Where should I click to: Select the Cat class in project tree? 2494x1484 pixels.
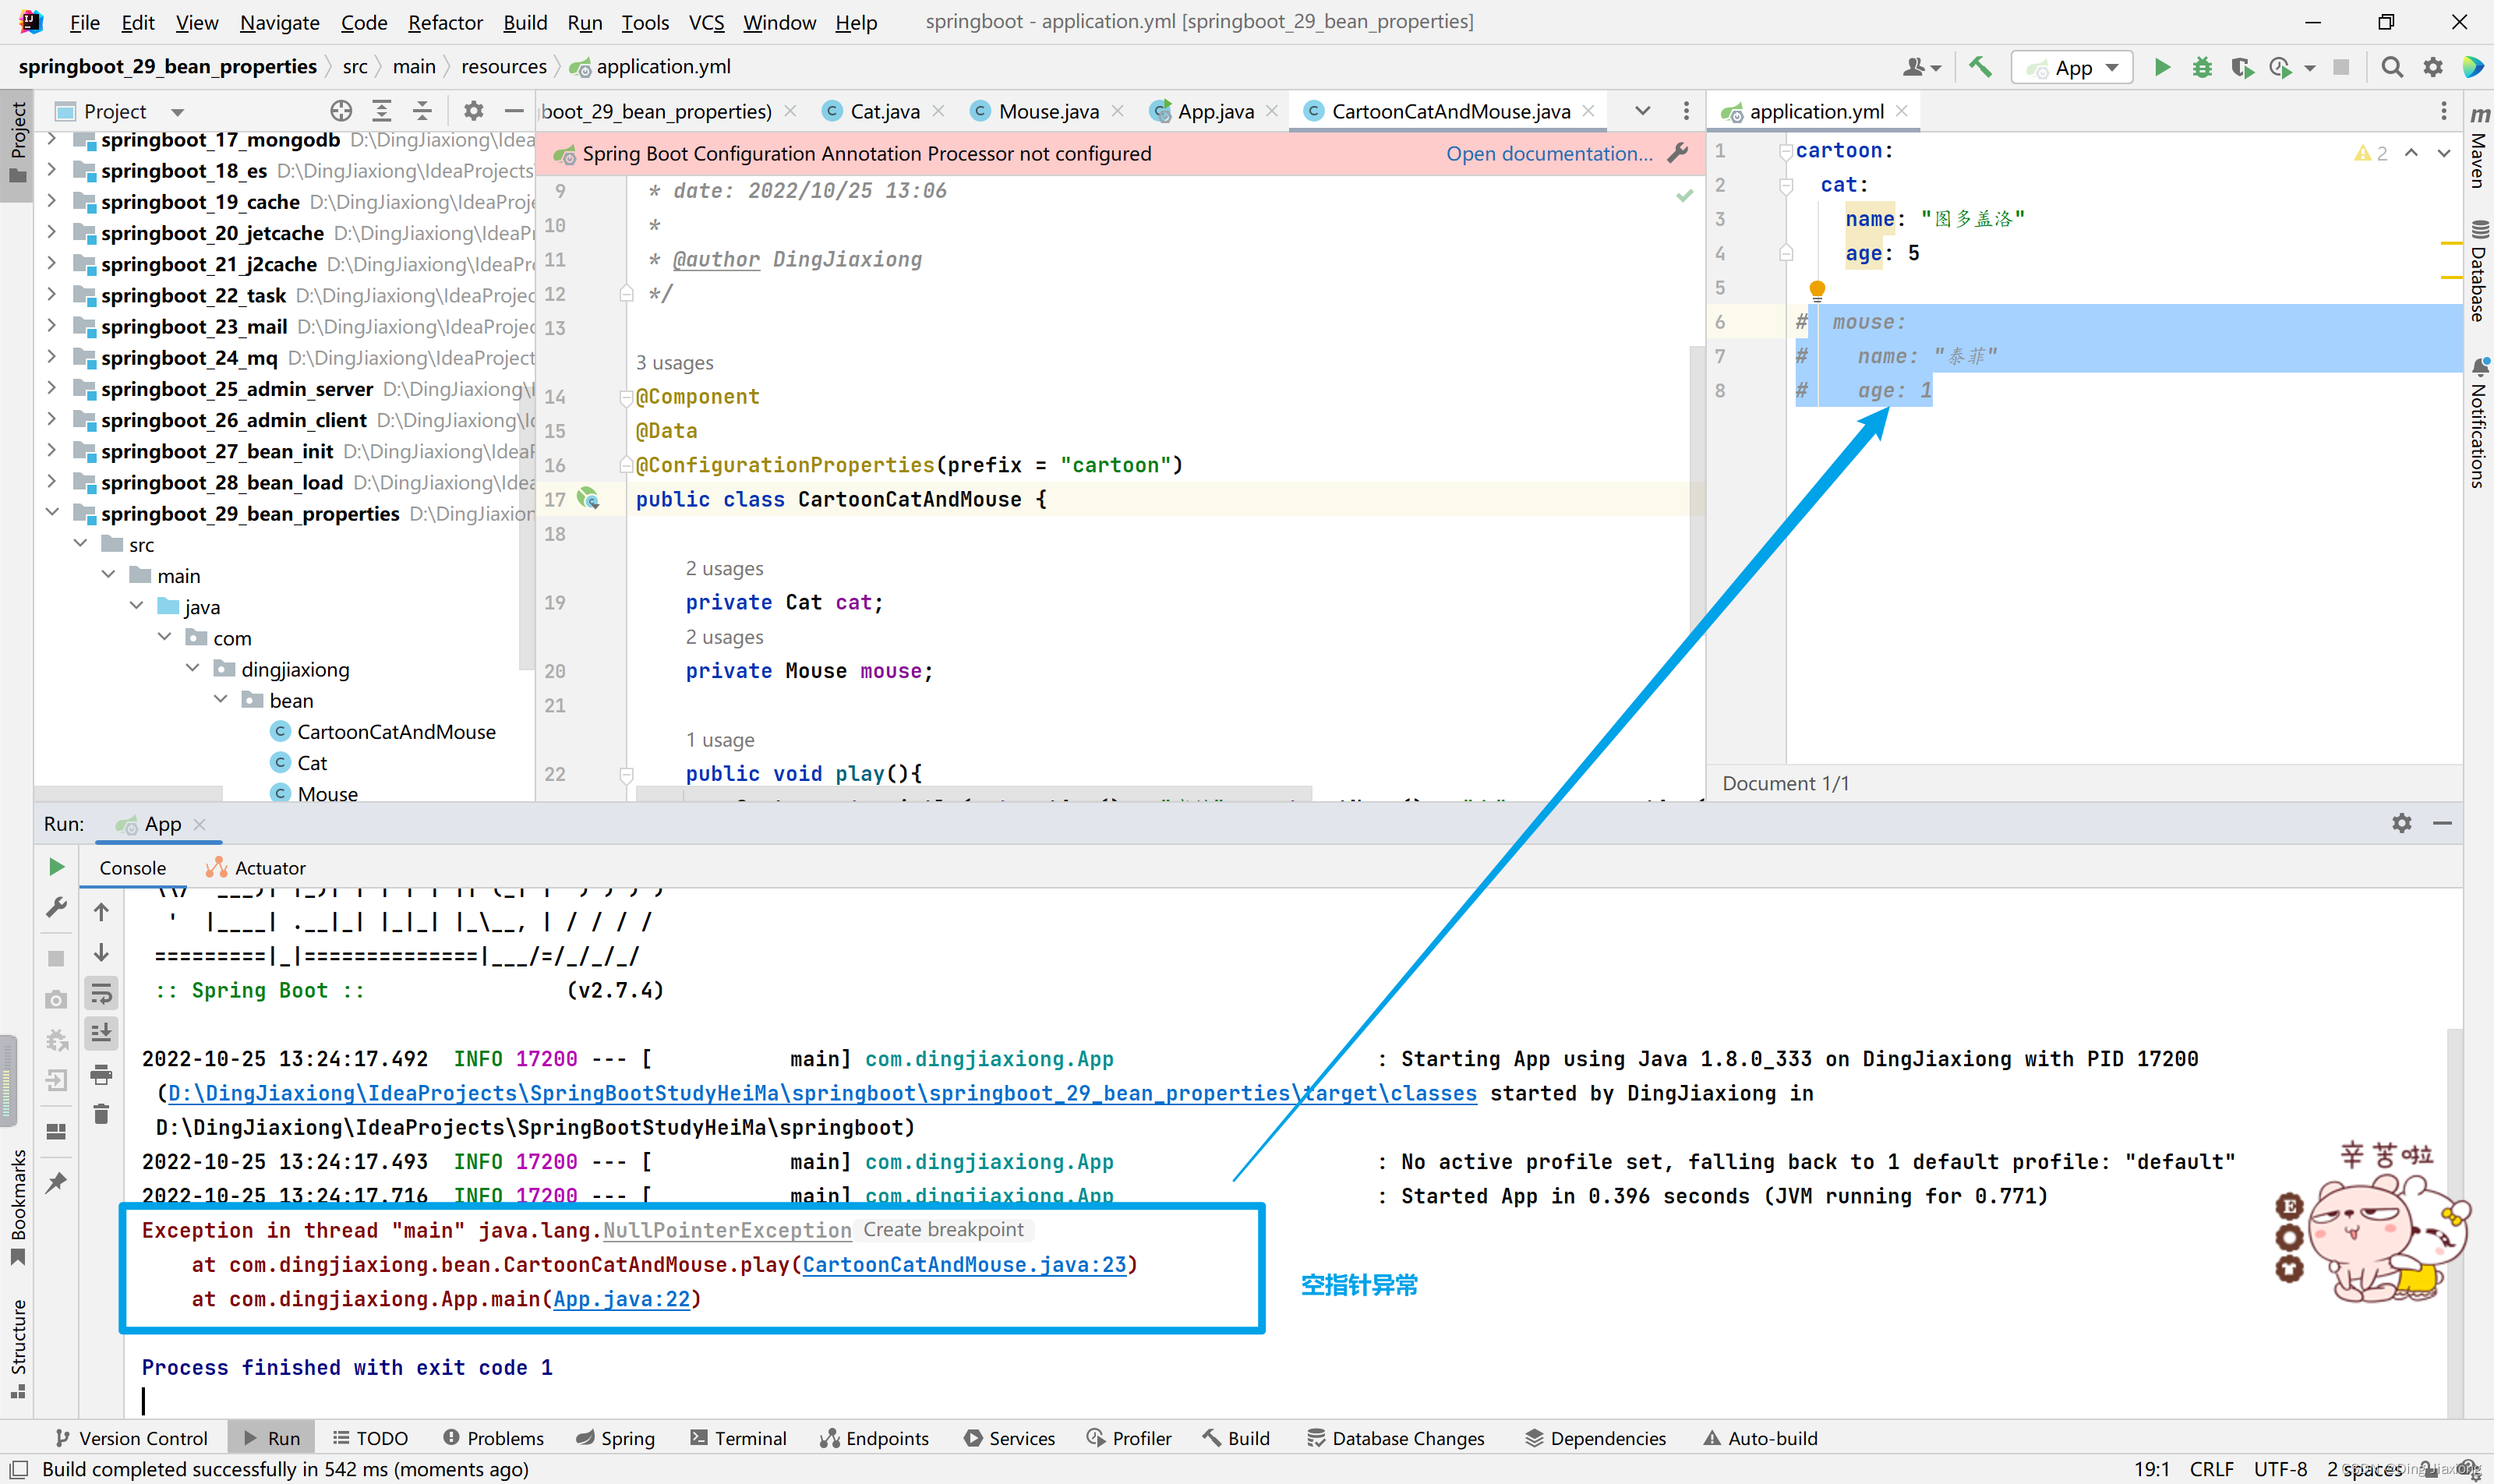coord(311,763)
